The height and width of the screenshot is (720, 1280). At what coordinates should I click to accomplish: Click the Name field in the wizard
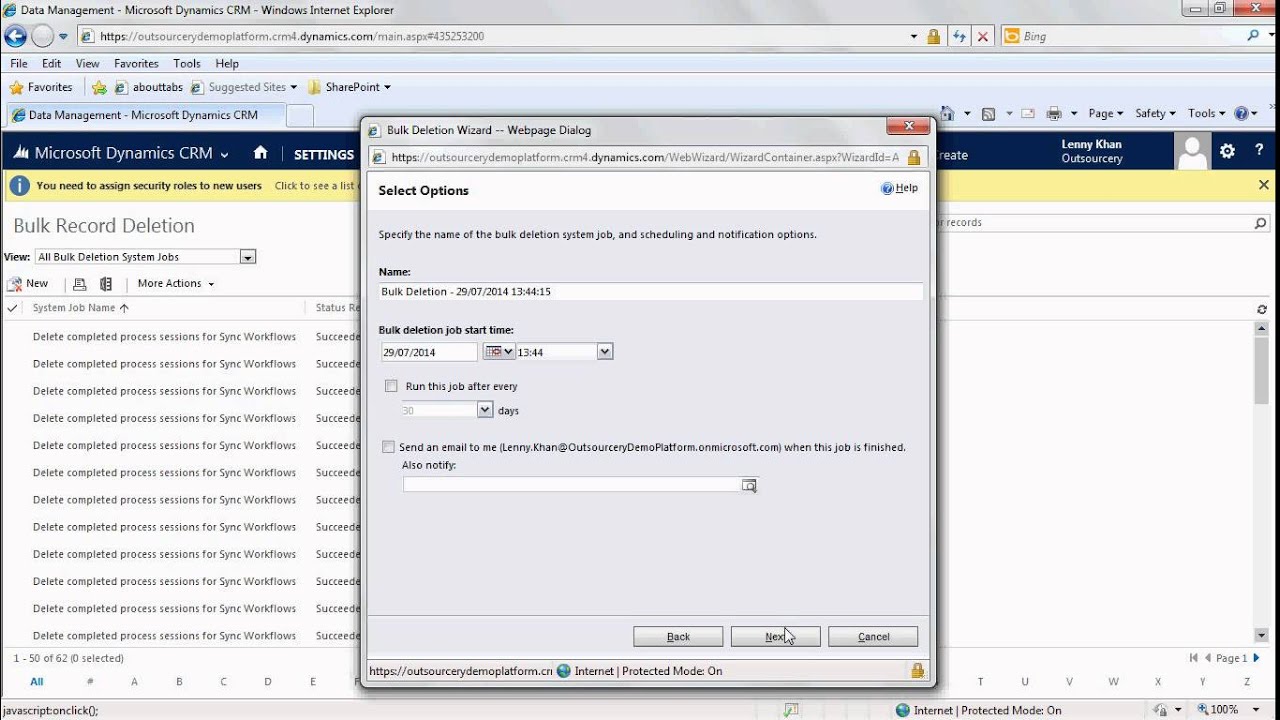pos(651,292)
